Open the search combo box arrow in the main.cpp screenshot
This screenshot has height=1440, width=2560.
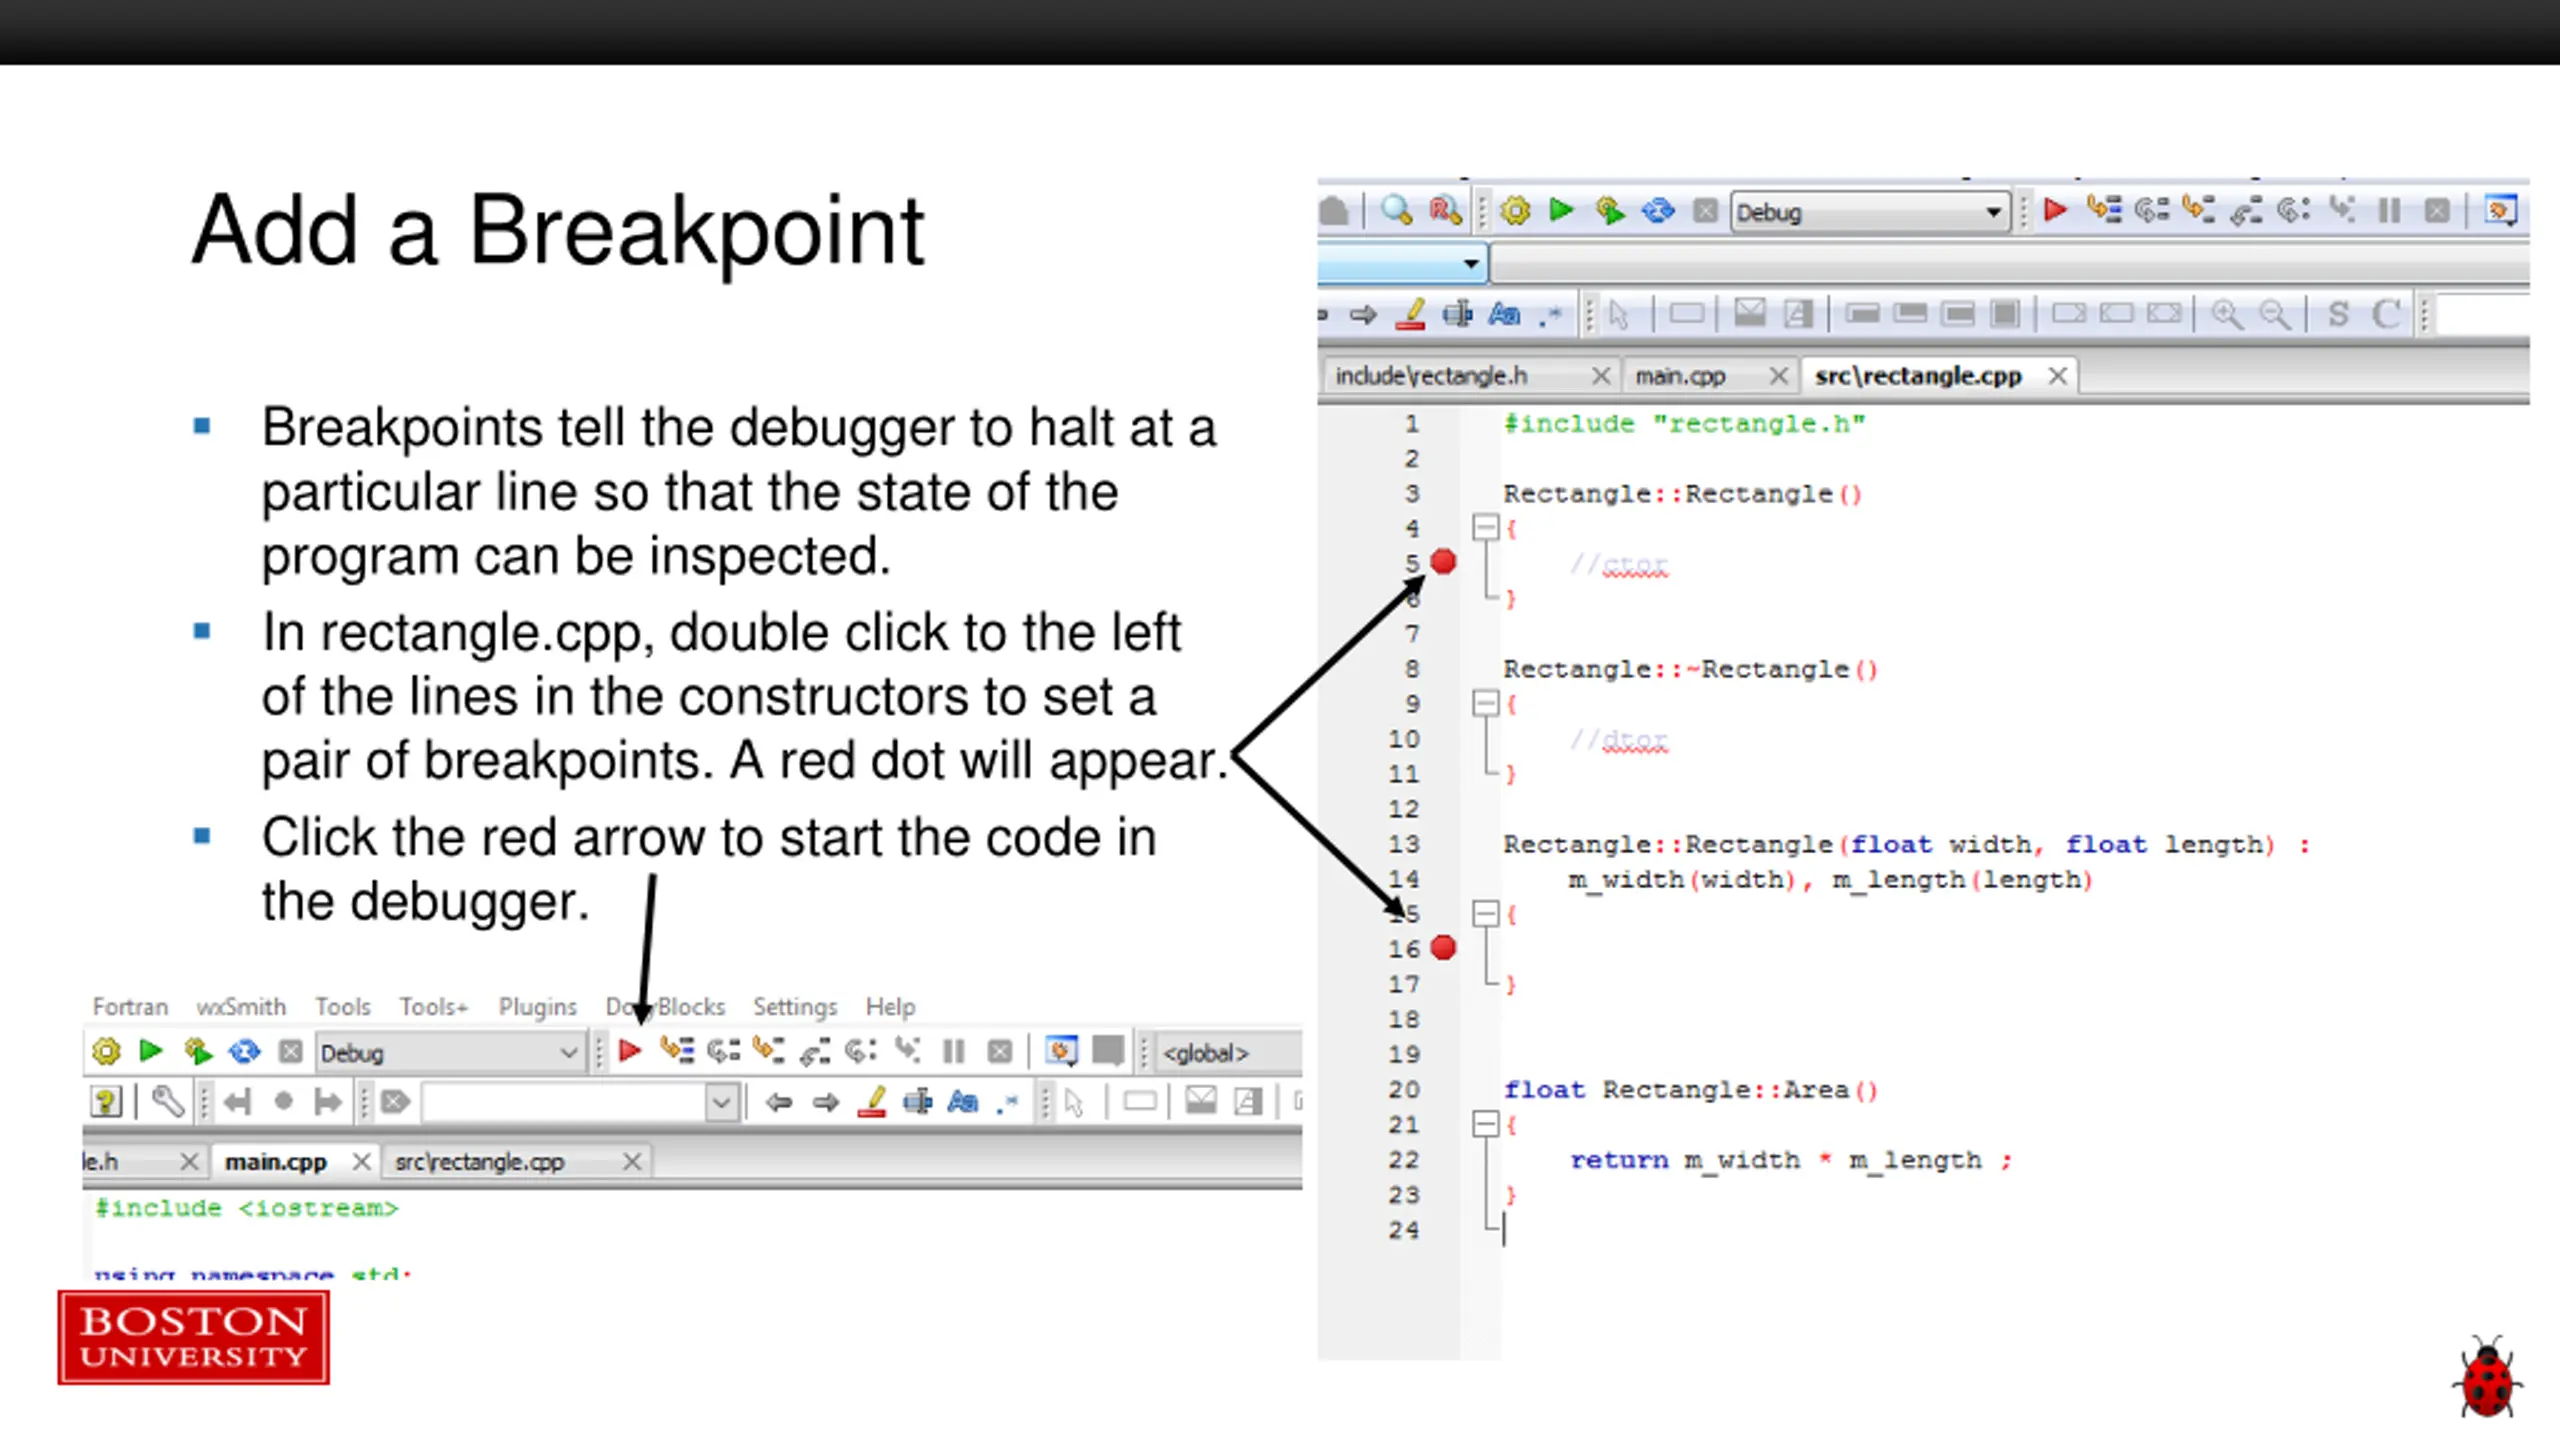[x=721, y=1103]
